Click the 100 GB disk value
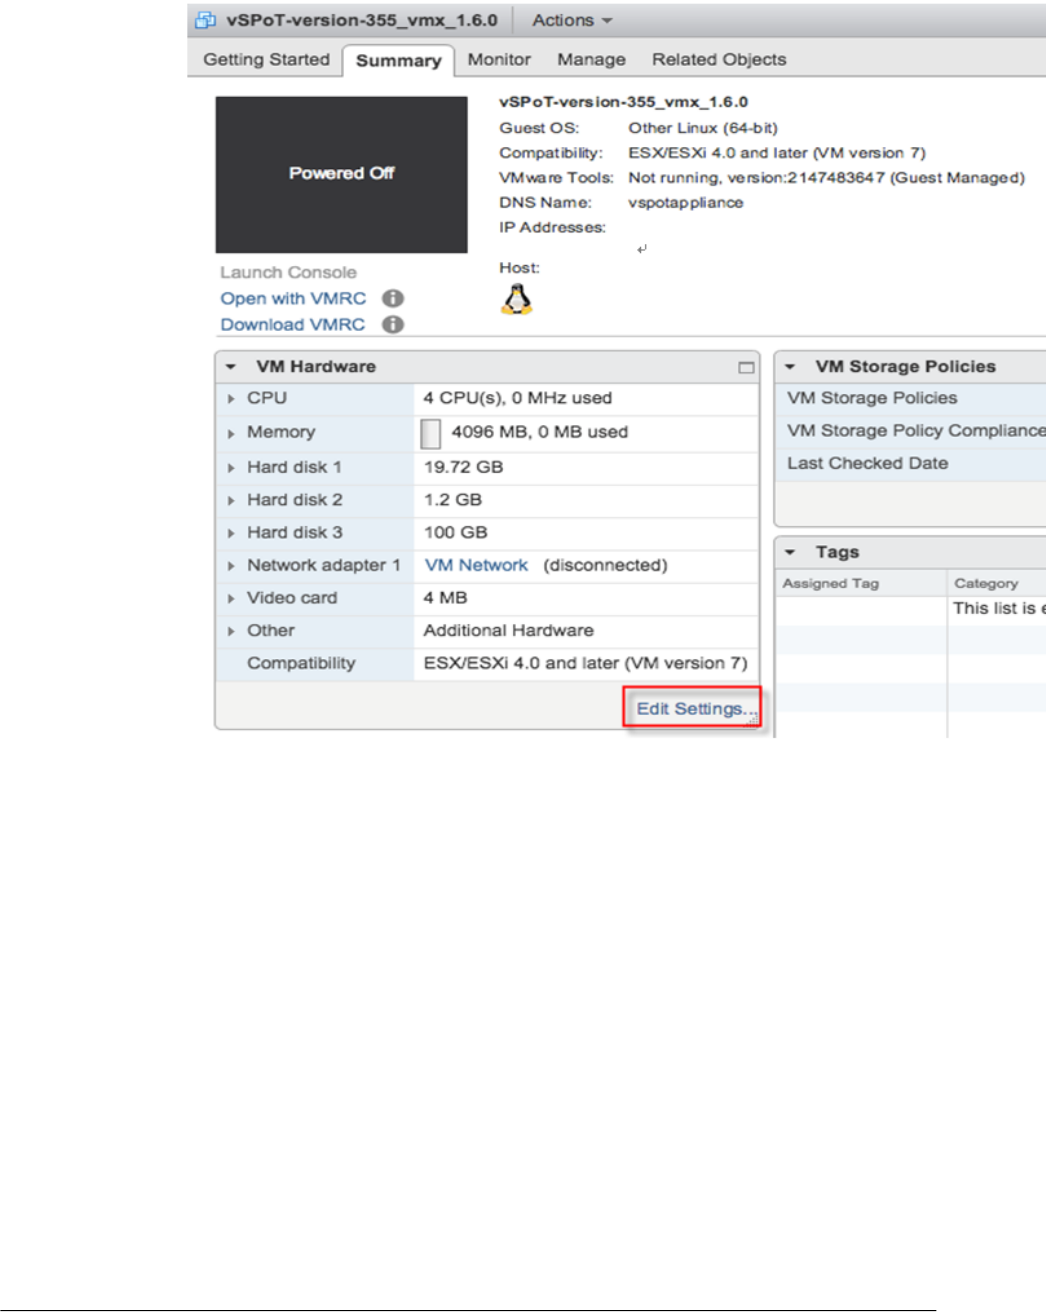The width and height of the screenshot is (1046, 1312). point(456,532)
